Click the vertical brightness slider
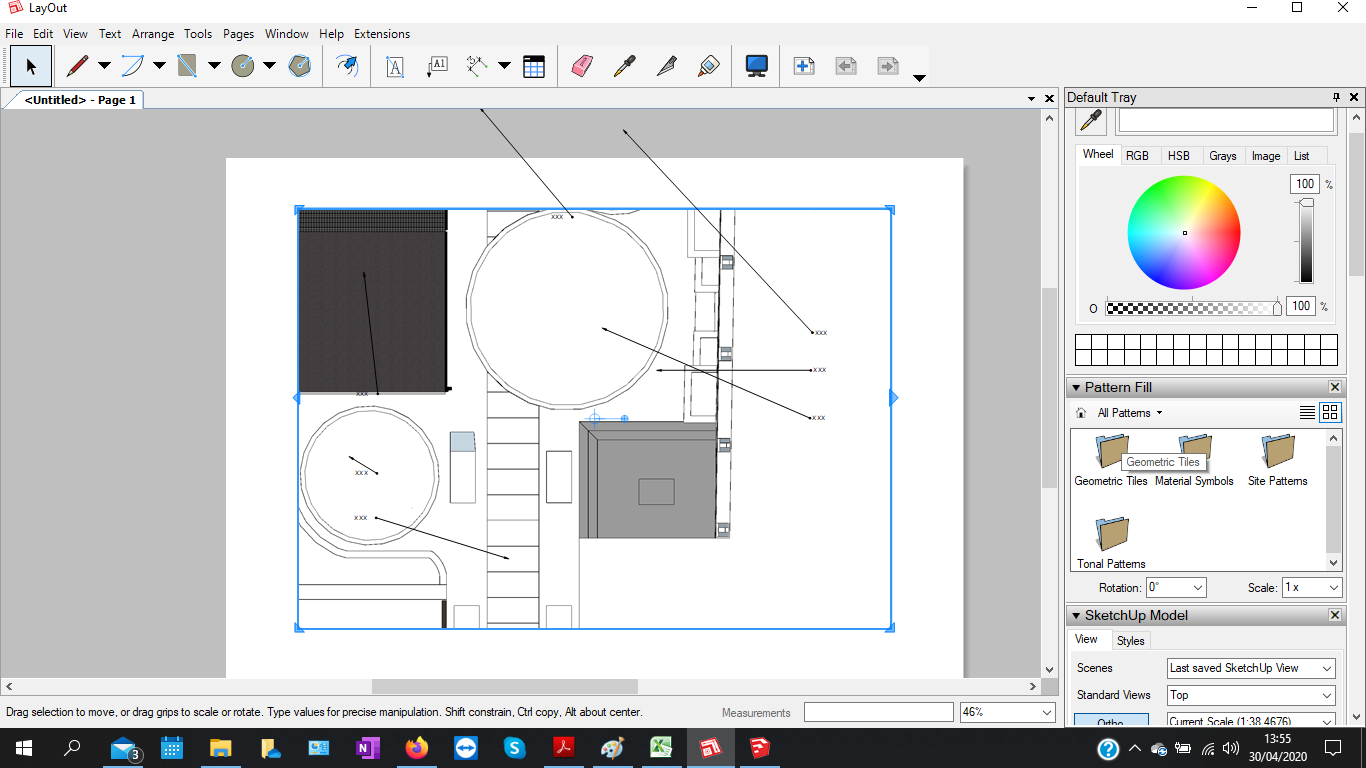 [x=1306, y=241]
